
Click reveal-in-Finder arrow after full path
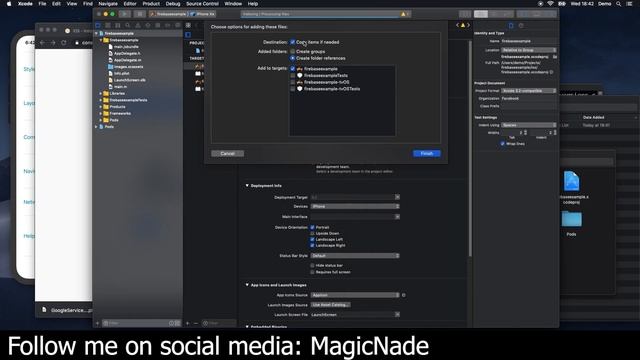pos(551,72)
